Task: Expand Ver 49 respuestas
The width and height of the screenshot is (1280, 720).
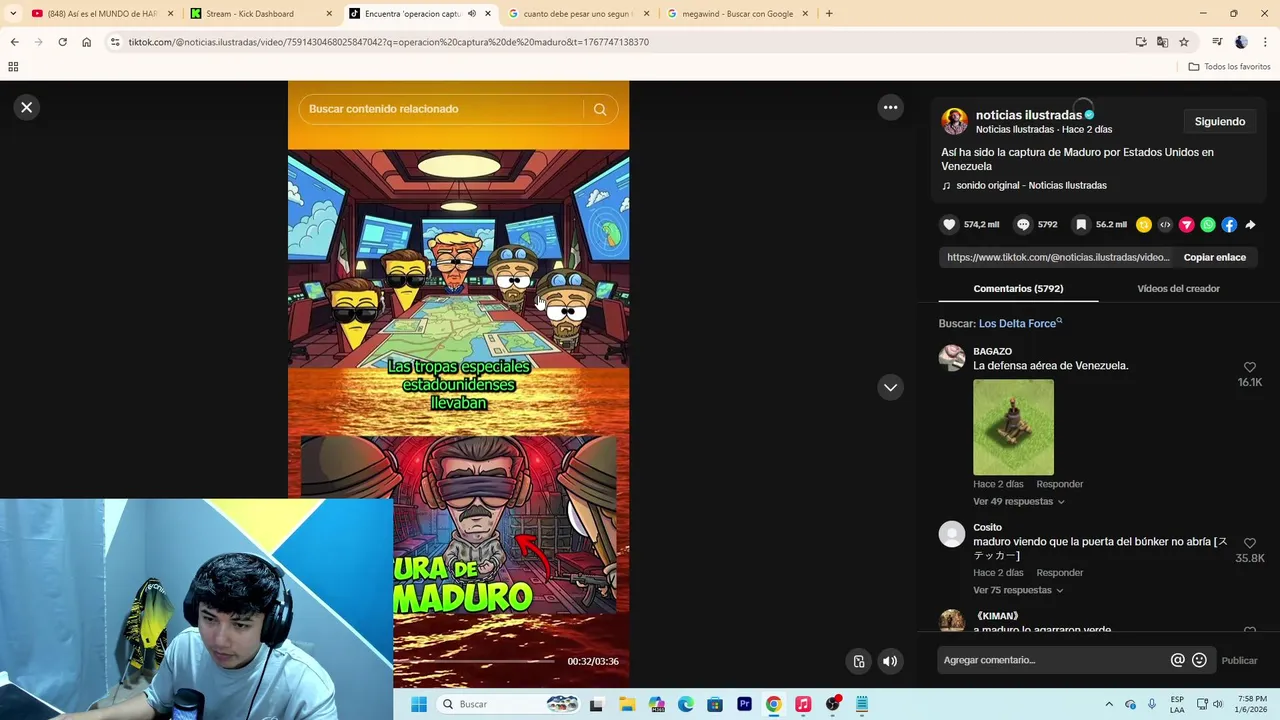Action: click(1018, 501)
